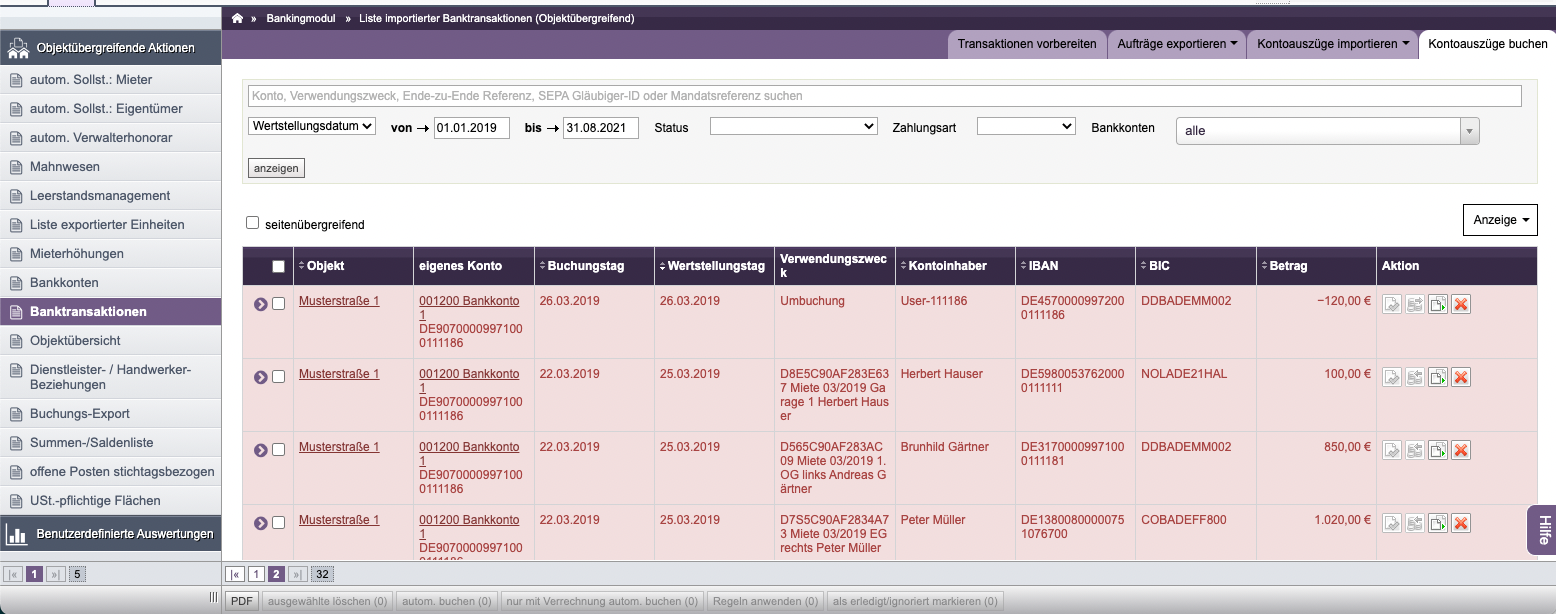Screen dimensions: 1556x614
Task: Open the Status dropdown
Action: point(794,126)
